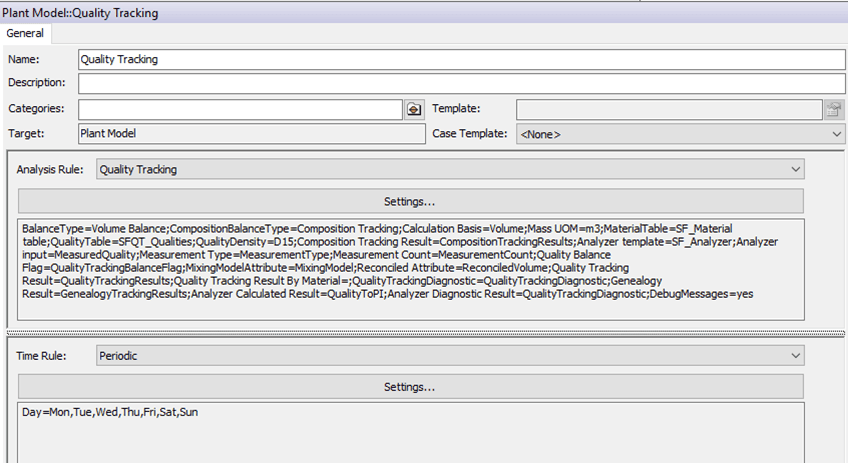The width and height of the screenshot is (848, 463).
Task: Open Analysis Rule Settings button
Action: pyautogui.click(x=410, y=201)
